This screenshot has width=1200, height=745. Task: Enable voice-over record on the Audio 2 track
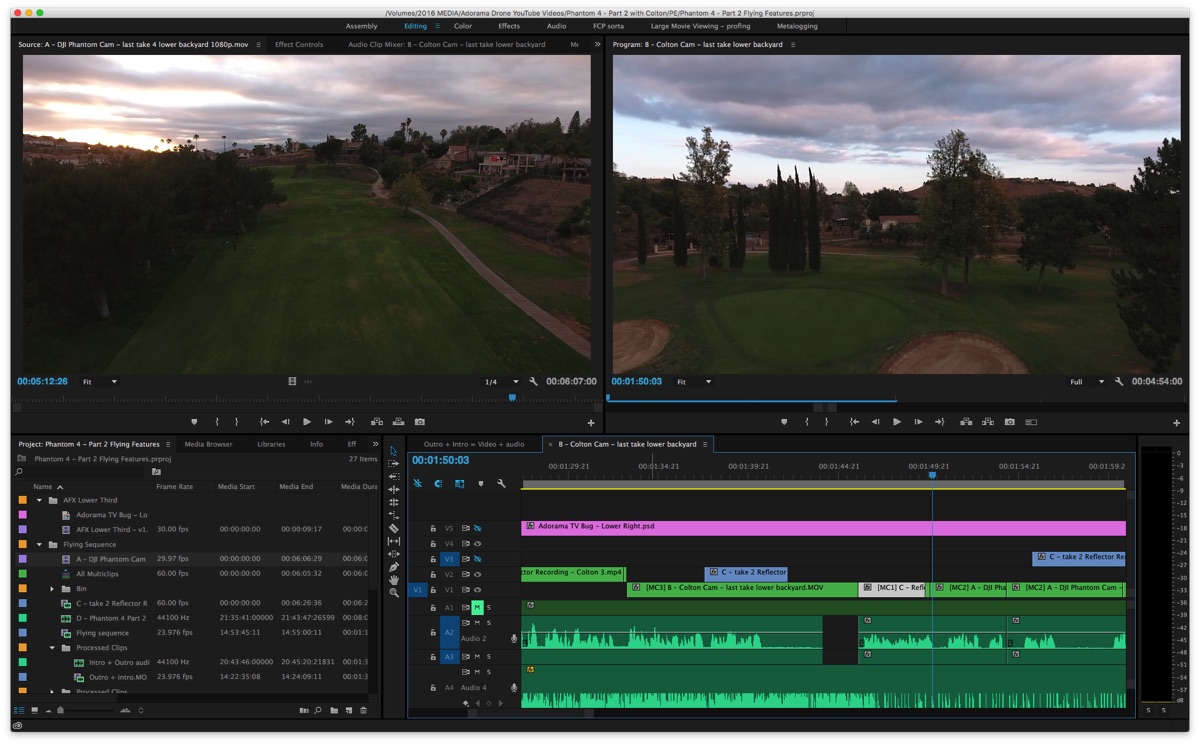tap(514, 638)
